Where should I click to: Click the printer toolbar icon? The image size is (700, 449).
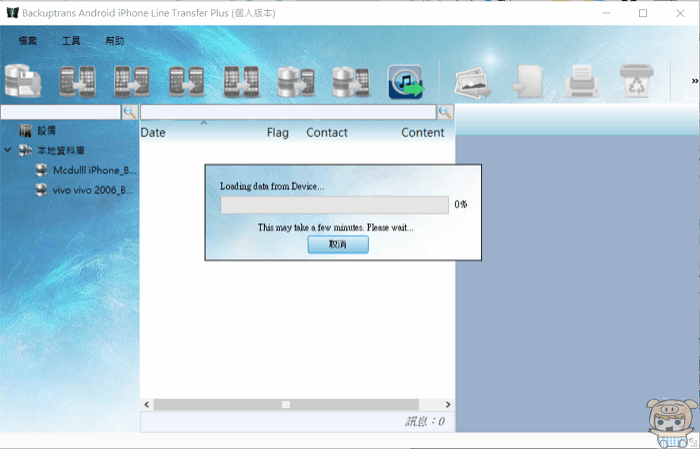[582, 81]
